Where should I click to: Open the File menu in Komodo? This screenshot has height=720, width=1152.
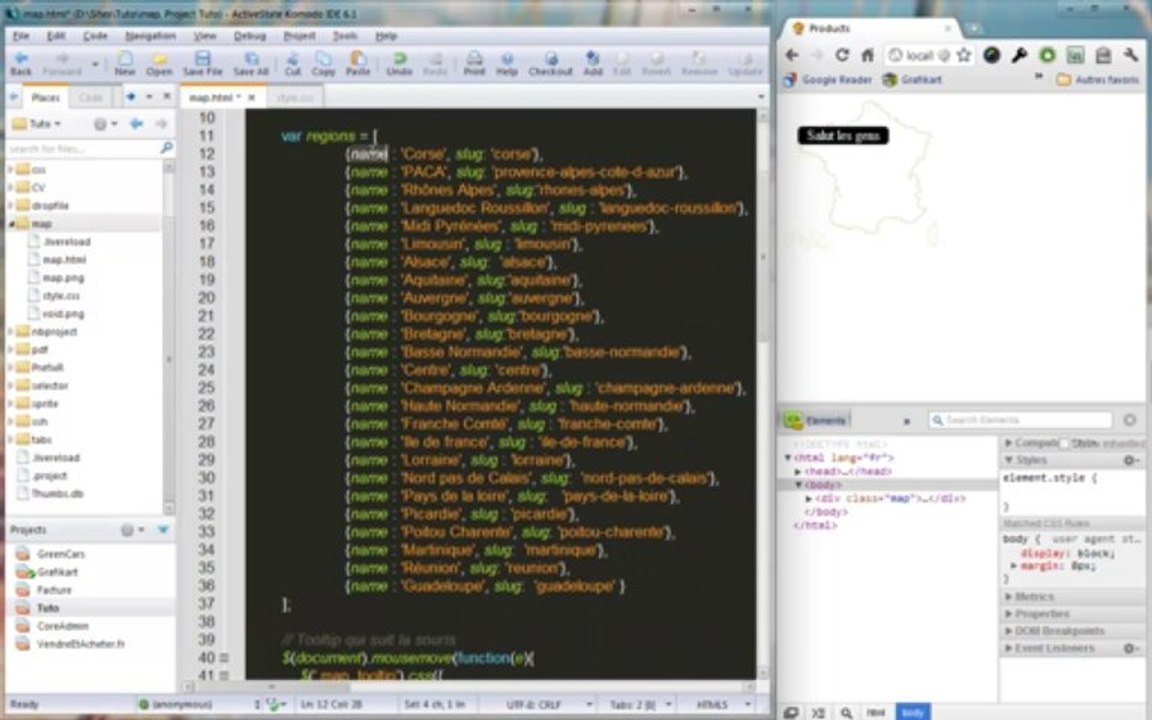click(21, 35)
